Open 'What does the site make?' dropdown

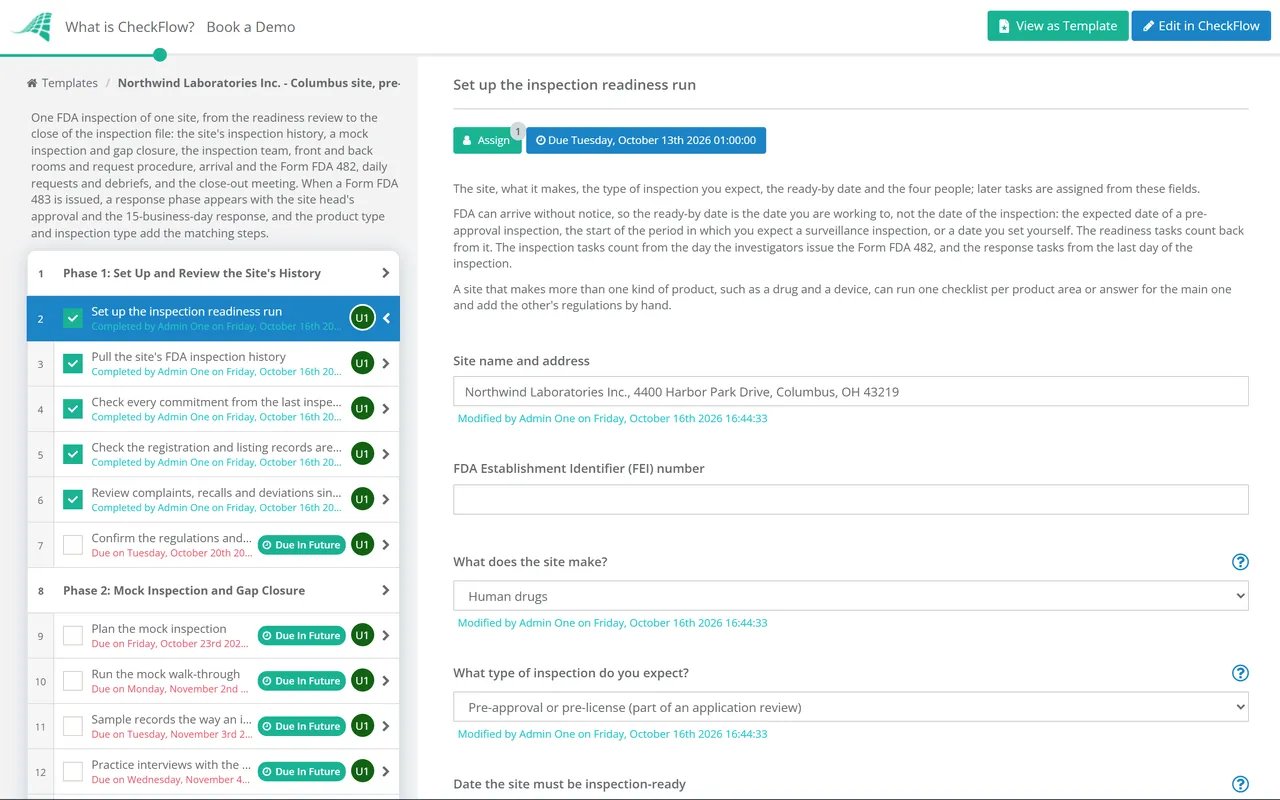(x=851, y=596)
